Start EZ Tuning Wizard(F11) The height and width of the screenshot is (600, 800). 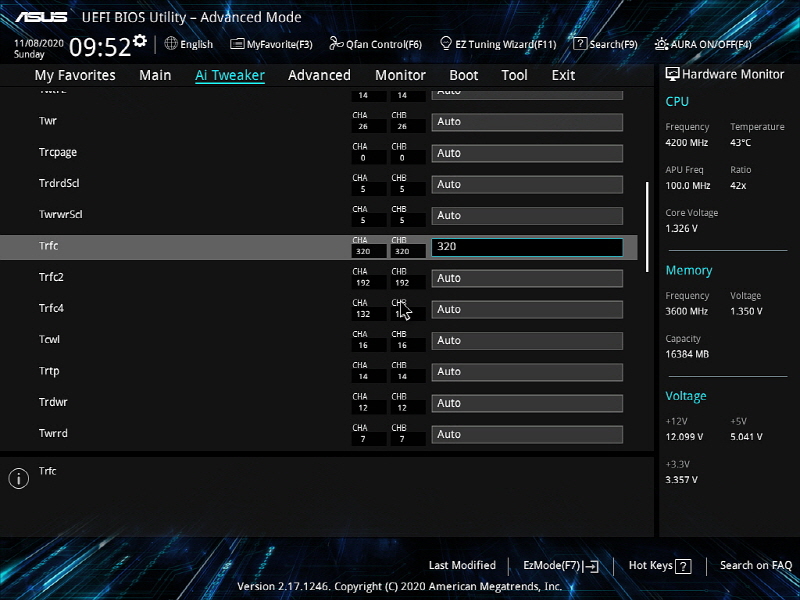click(506, 44)
